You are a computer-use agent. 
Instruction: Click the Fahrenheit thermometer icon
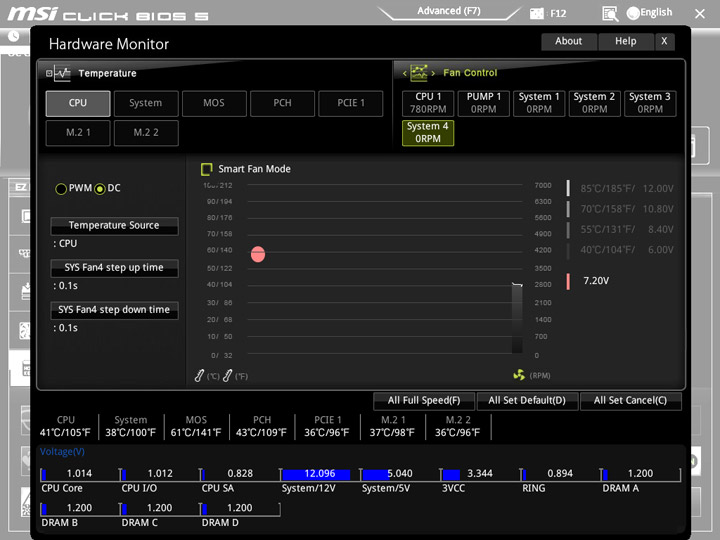pos(227,376)
